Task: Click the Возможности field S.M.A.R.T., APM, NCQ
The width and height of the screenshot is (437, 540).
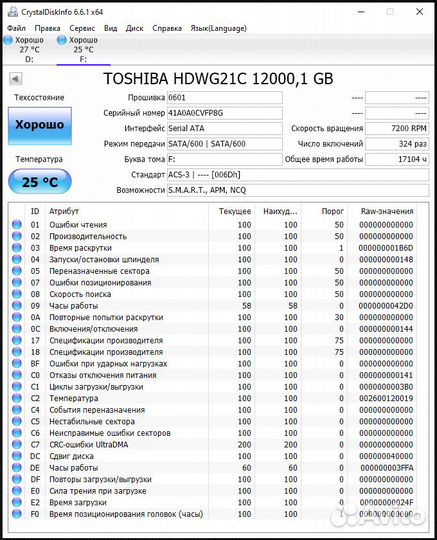Action: [x=298, y=190]
